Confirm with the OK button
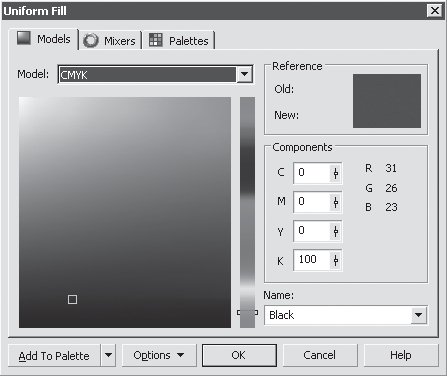 [239, 355]
